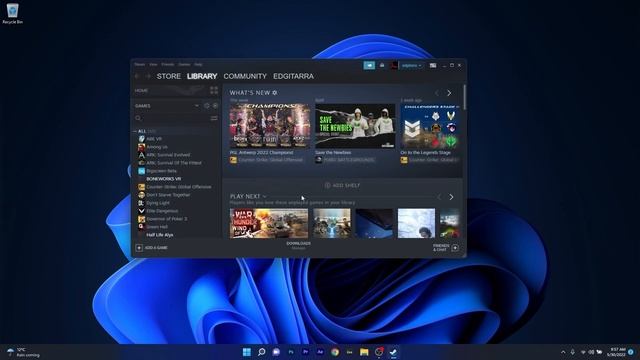
Task: Click the main content vertical scrollbar
Action: [464, 98]
